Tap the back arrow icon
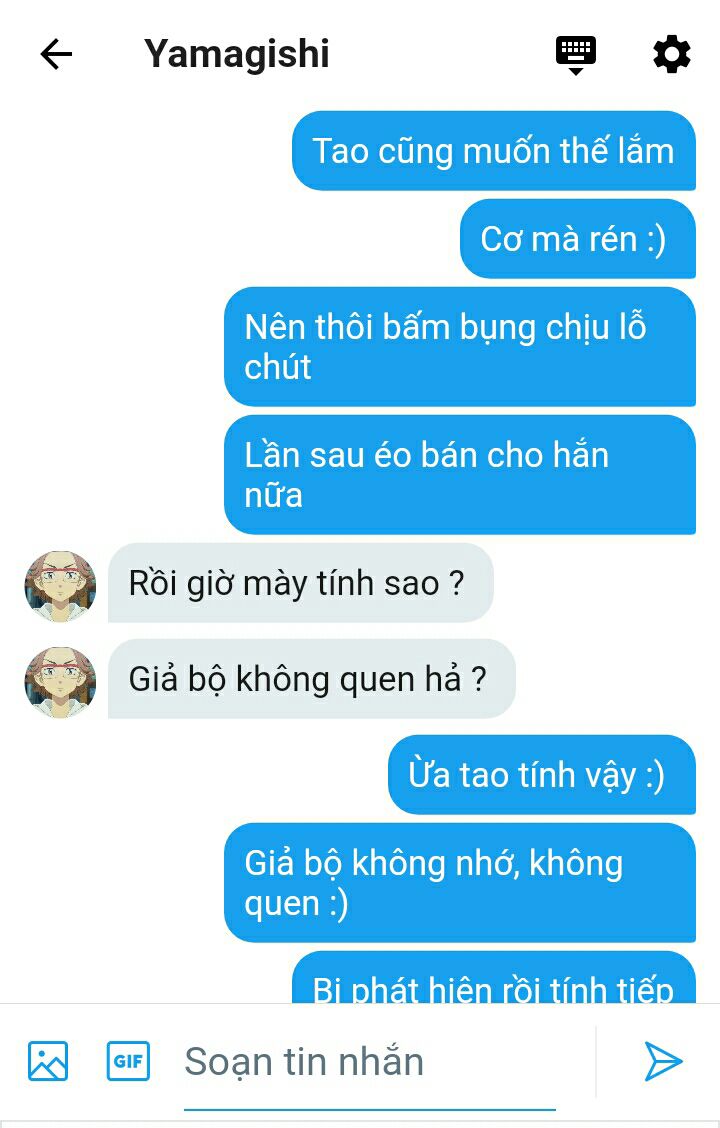Image resolution: width=720 pixels, height=1128 pixels. [56, 54]
